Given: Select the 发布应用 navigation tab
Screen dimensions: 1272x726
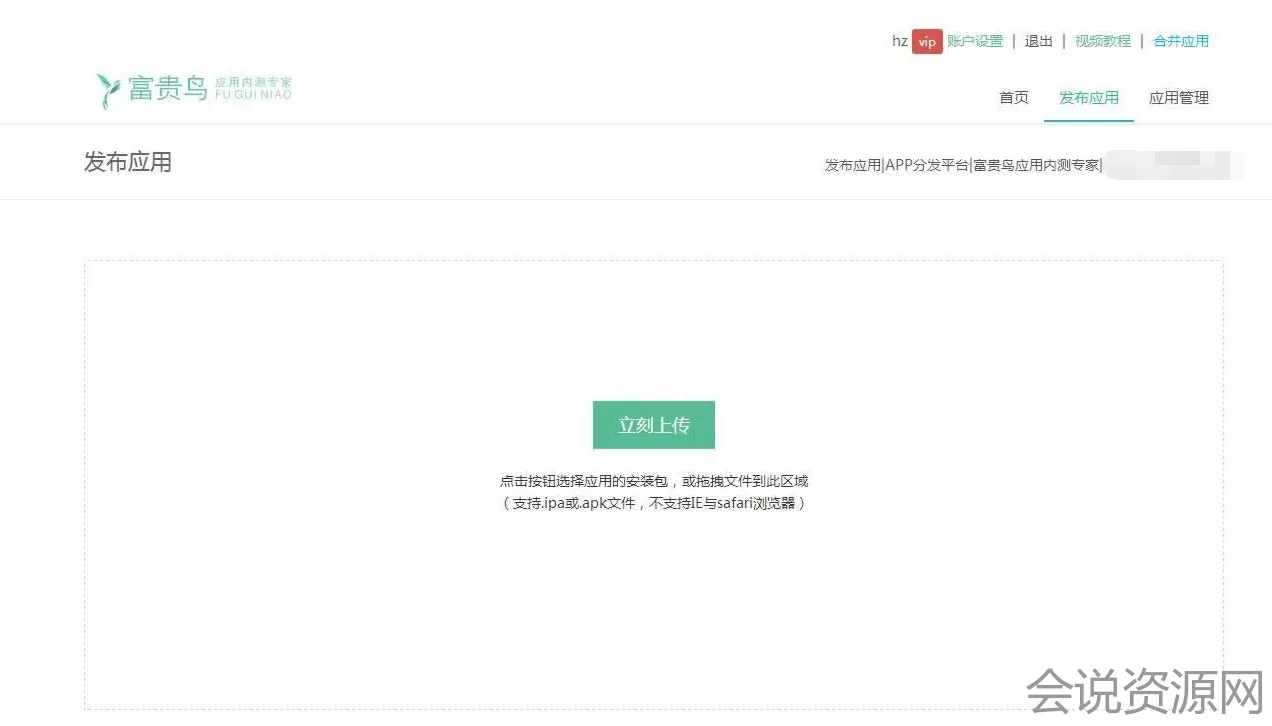Looking at the screenshot, I should [x=1088, y=97].
